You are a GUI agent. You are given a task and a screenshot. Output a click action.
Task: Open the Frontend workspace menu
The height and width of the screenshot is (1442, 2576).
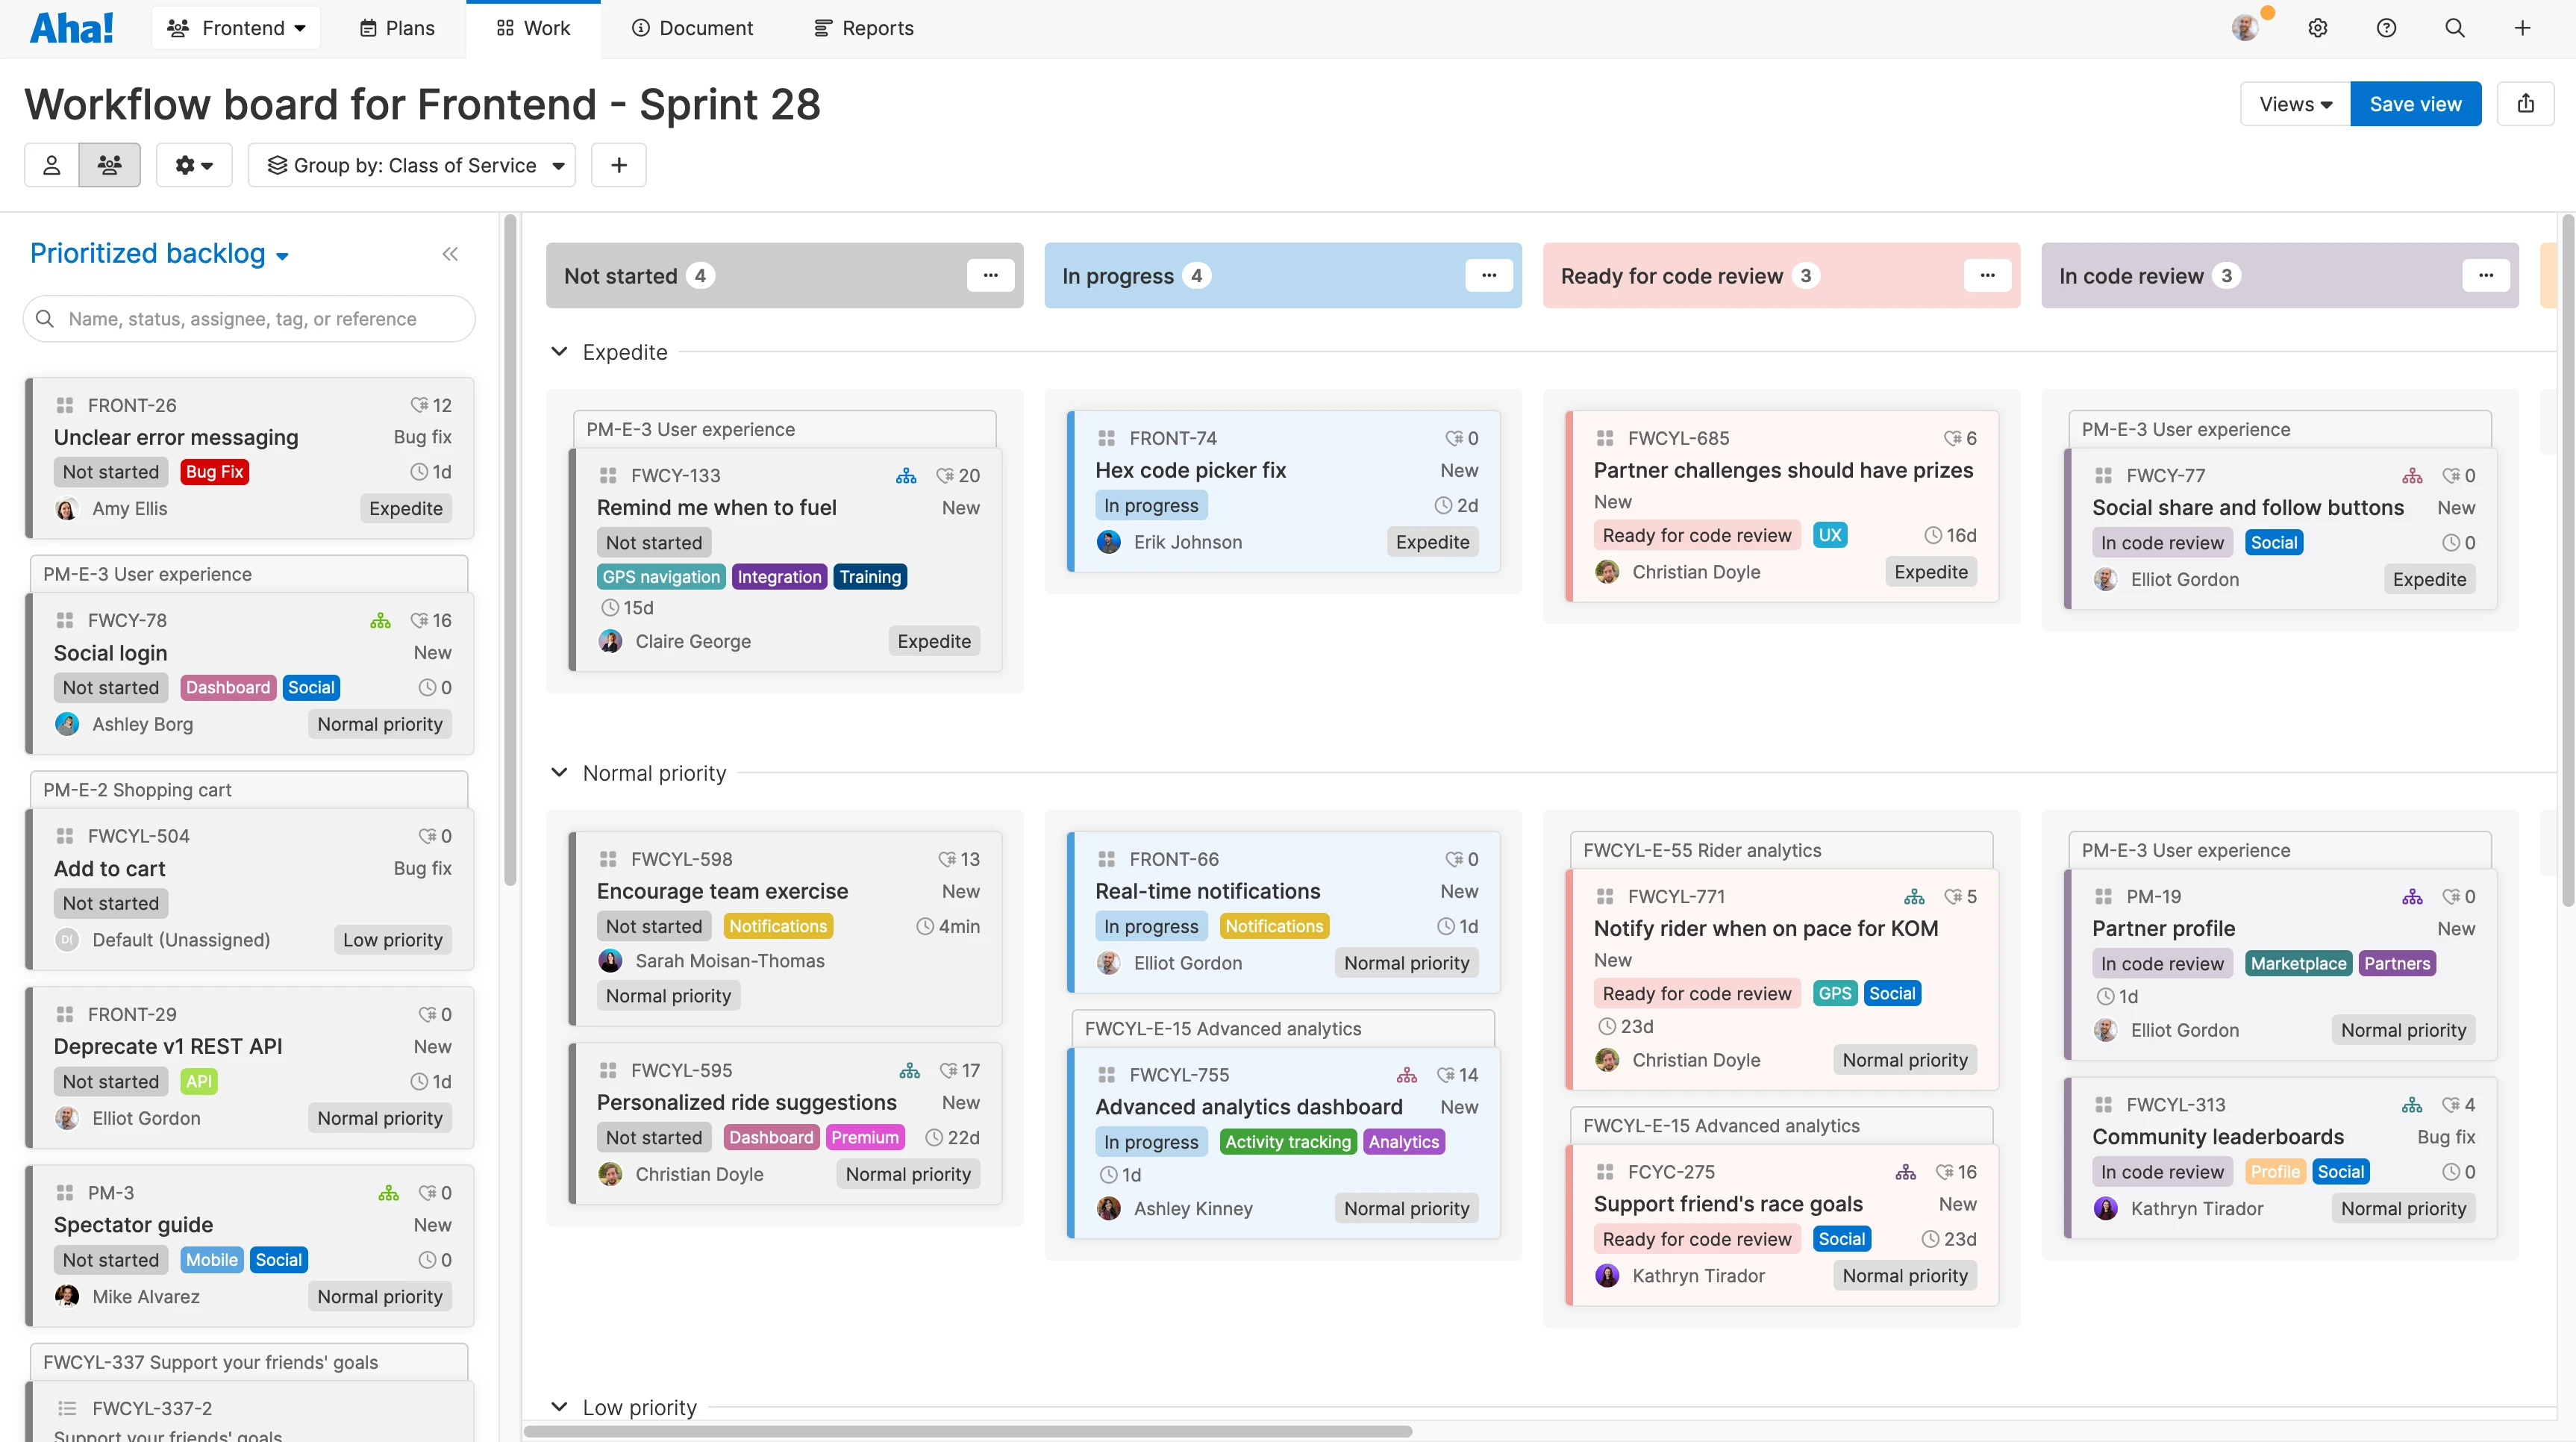point(236,27)
